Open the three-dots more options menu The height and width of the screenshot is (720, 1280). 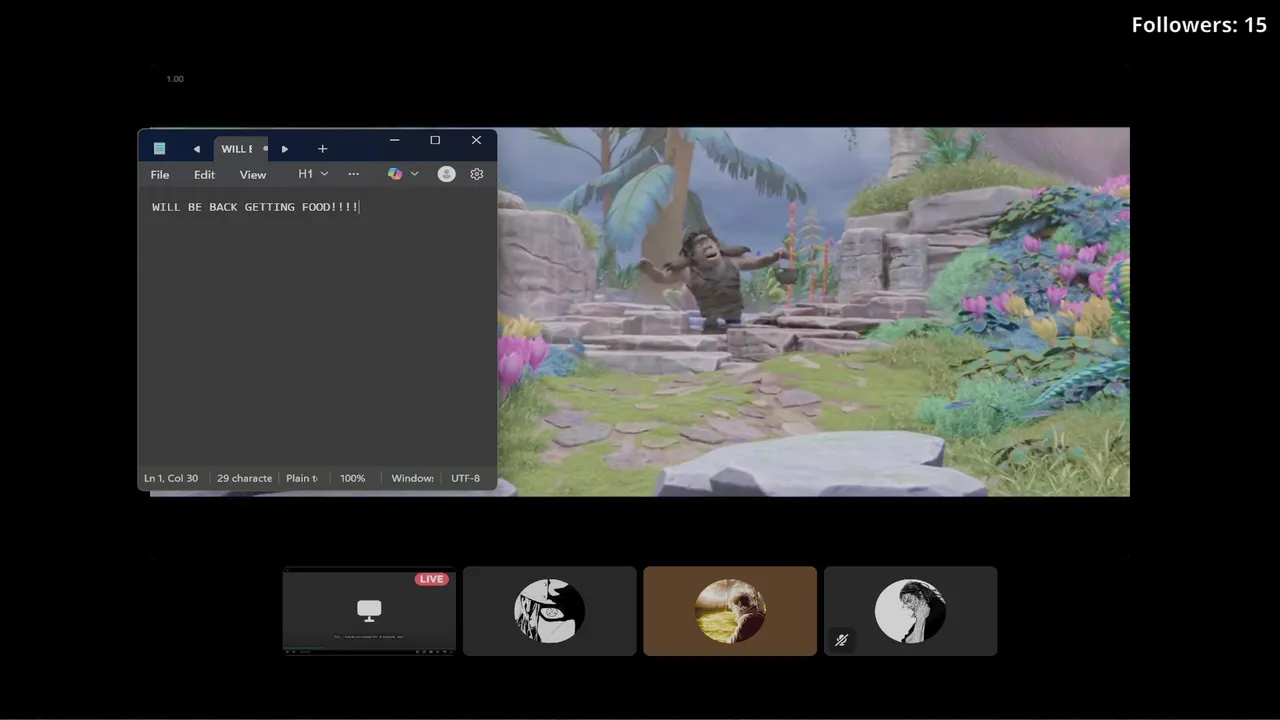click(353, 174)
